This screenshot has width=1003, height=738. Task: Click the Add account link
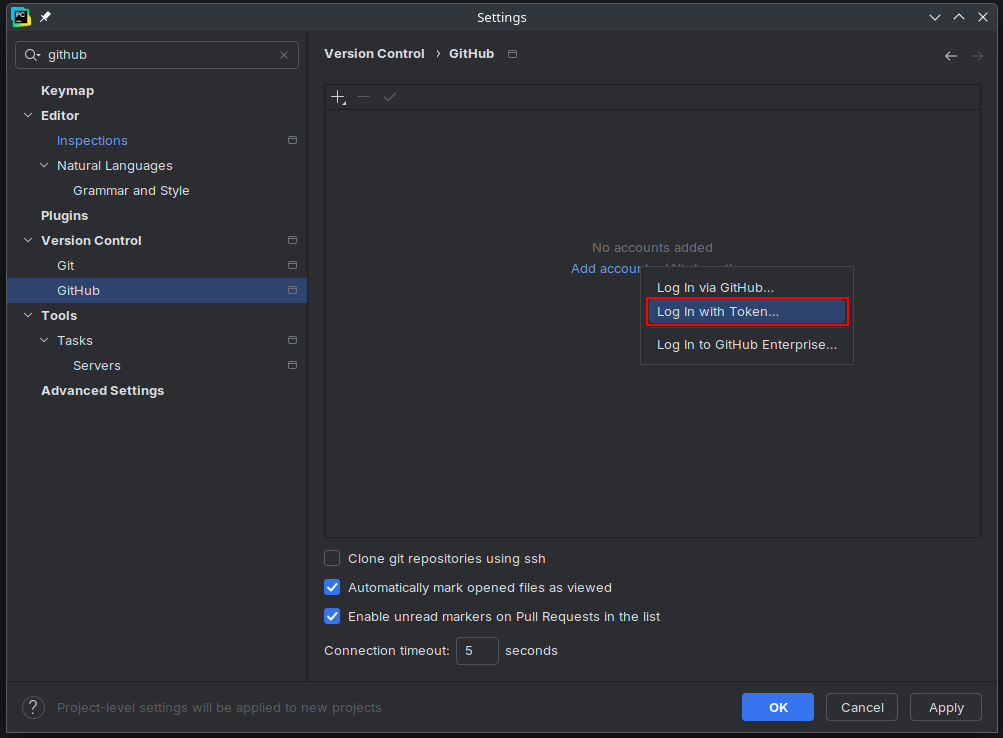point(607,268)
